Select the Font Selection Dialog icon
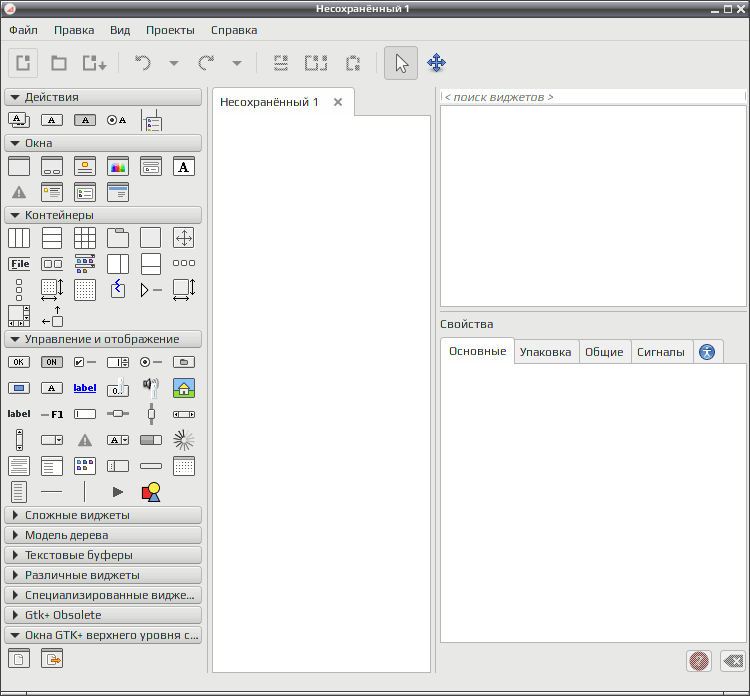Screen dimensions: 750x696 pos(184,166)
